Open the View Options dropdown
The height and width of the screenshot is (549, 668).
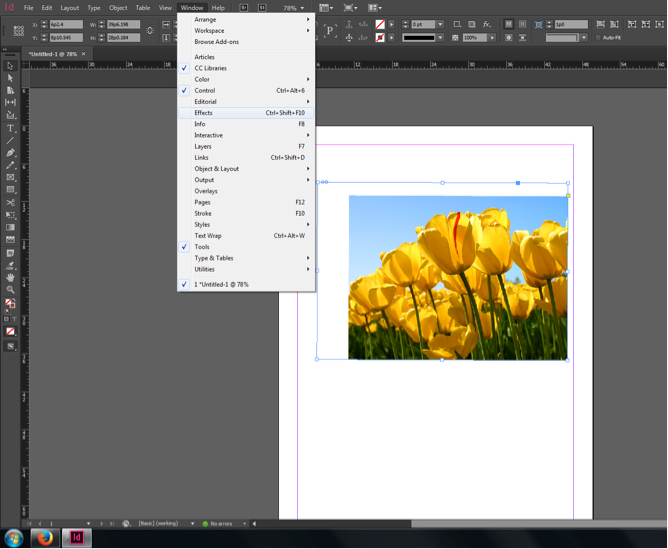point(326,8)
